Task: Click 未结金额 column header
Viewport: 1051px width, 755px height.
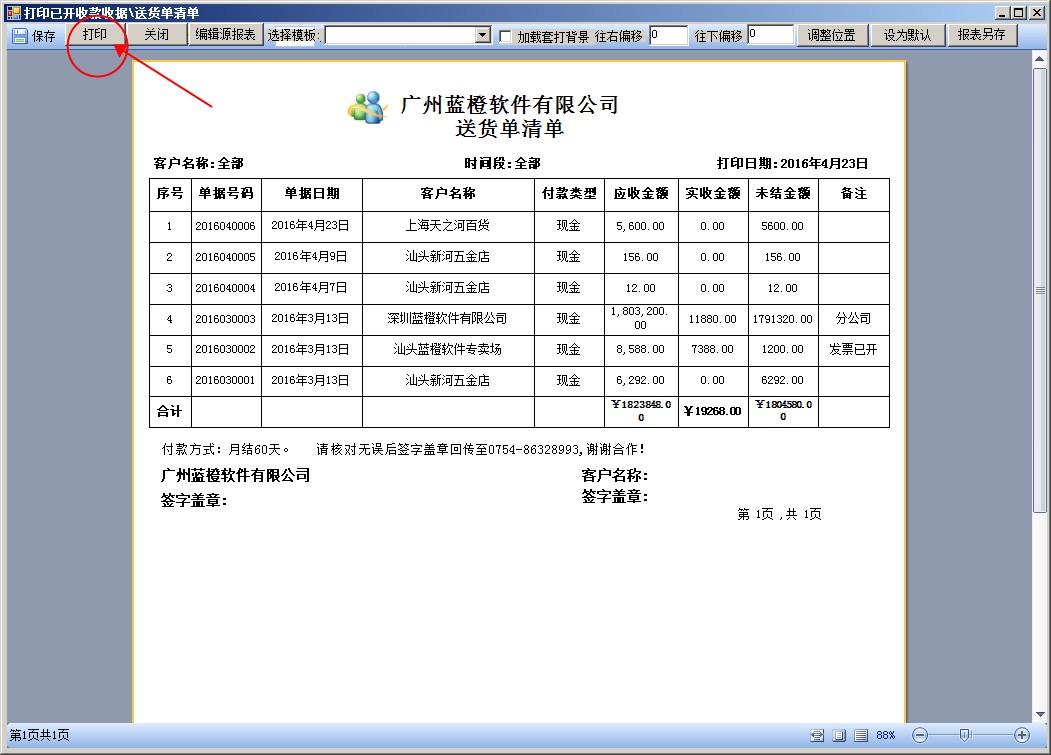Action: (783, 194)
